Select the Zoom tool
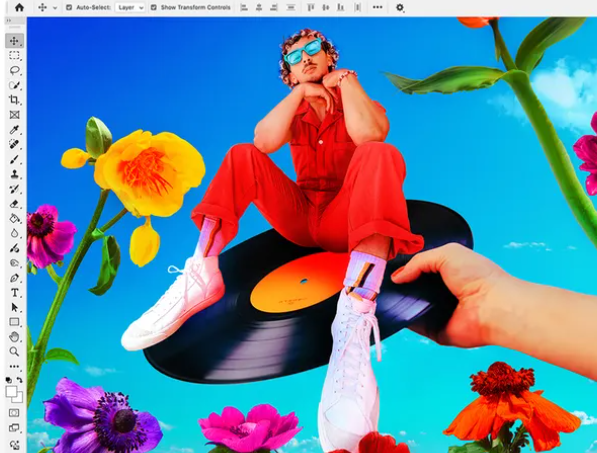This screenshot has width=597, height=453. (x=14, y=351)
